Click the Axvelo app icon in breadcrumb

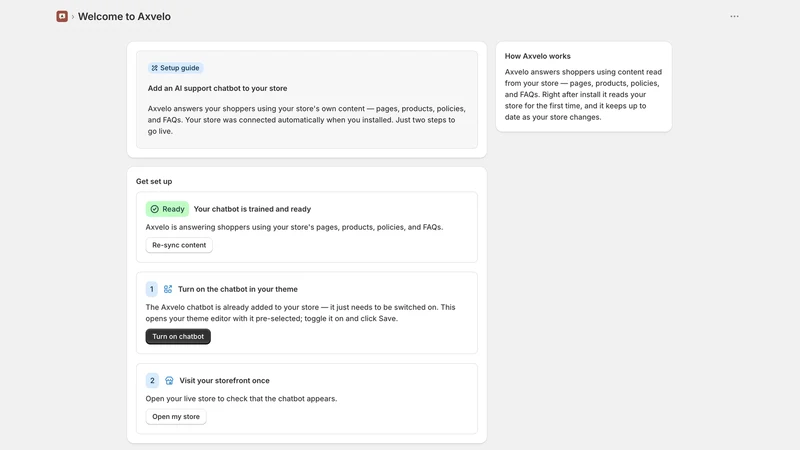point(62,16)
